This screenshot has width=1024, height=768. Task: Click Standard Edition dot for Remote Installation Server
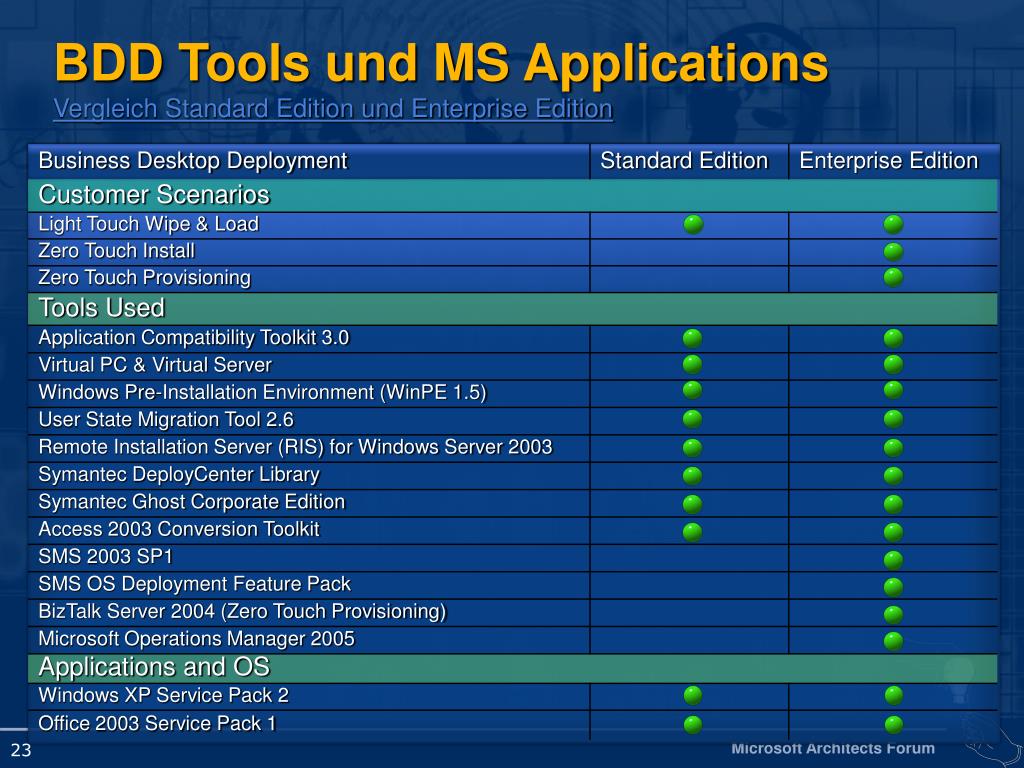coord(693,448)
